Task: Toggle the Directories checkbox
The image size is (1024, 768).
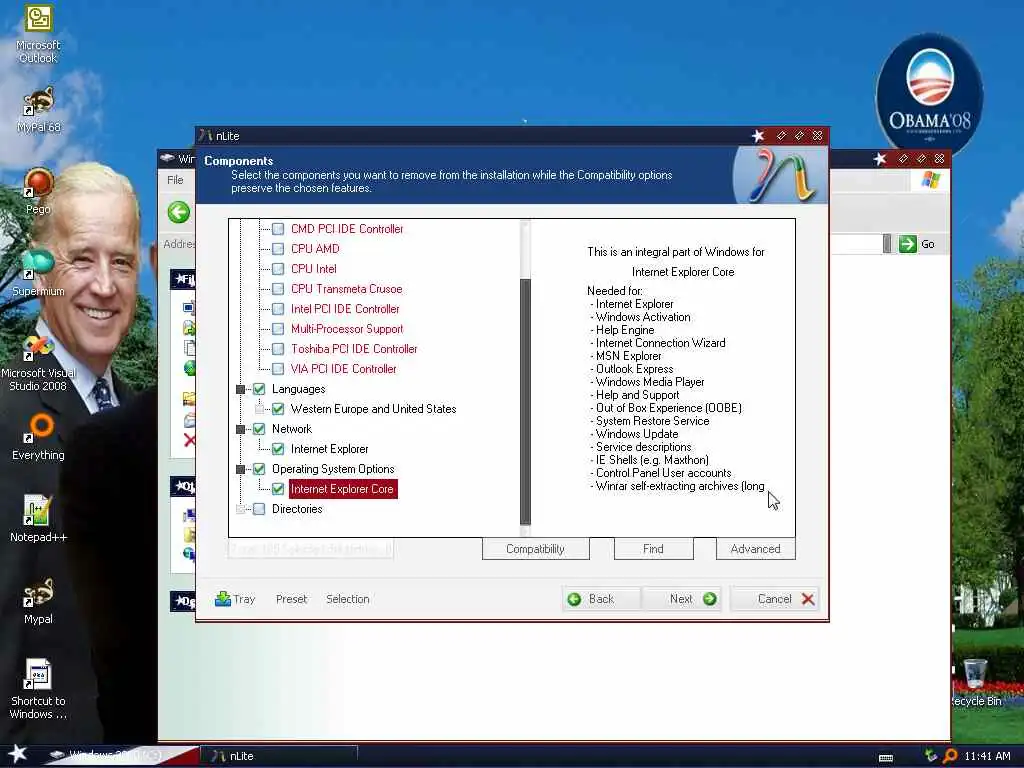Action: pos(259,509)
